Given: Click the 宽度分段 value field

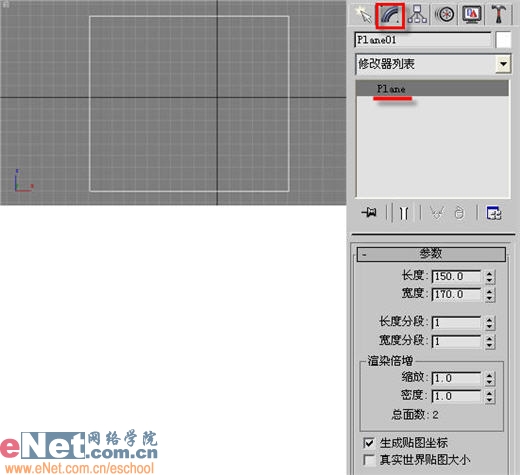Looking at the screenshot, I should click(456, 341).
